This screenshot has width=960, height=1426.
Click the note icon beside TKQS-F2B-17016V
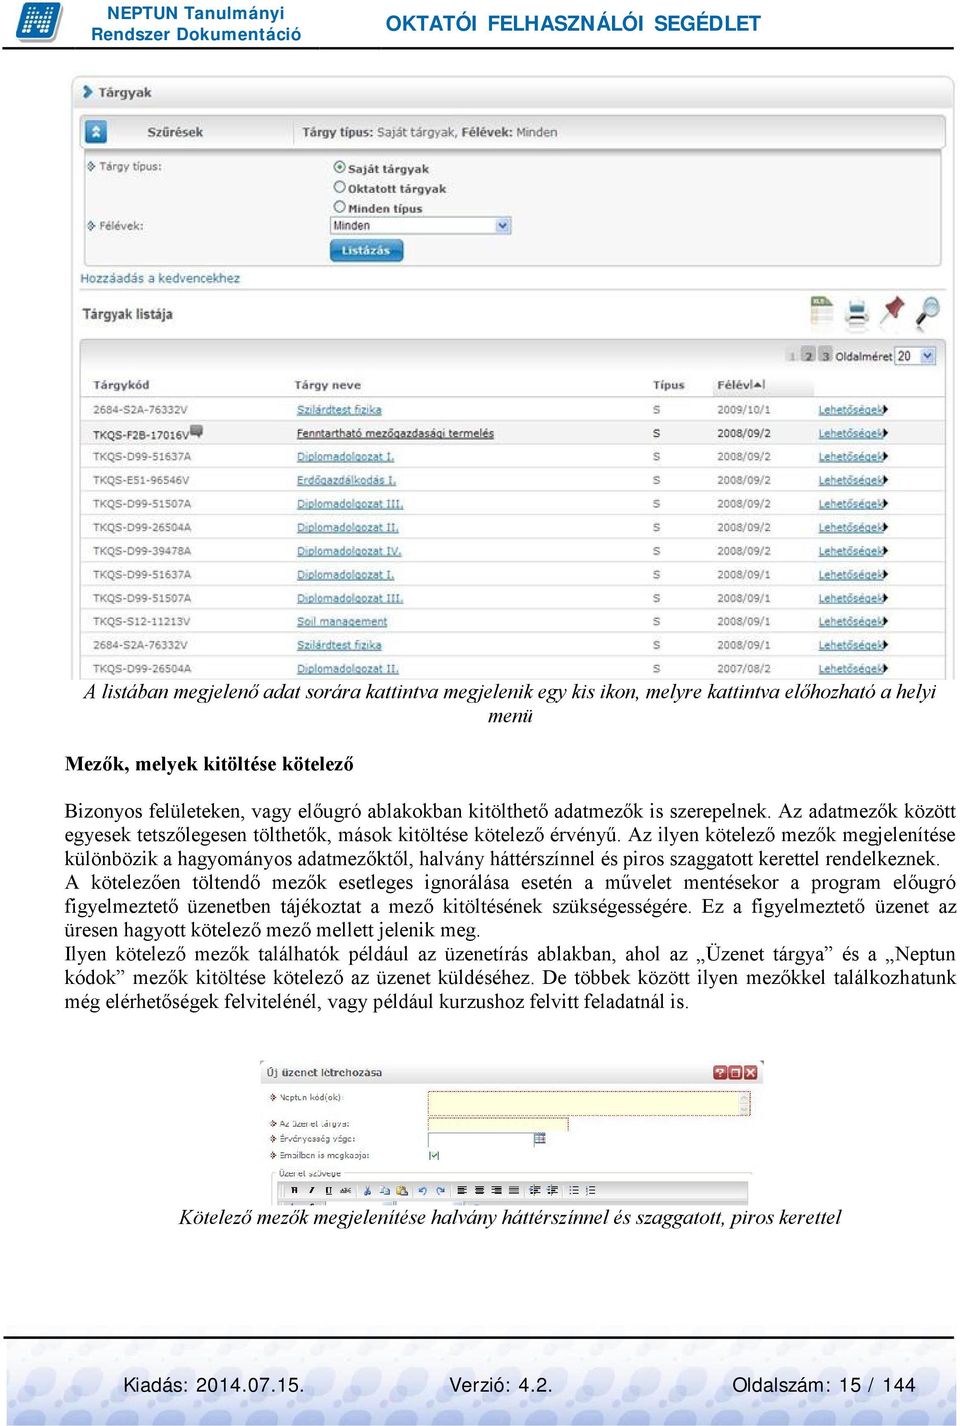(x=197, y=431)
